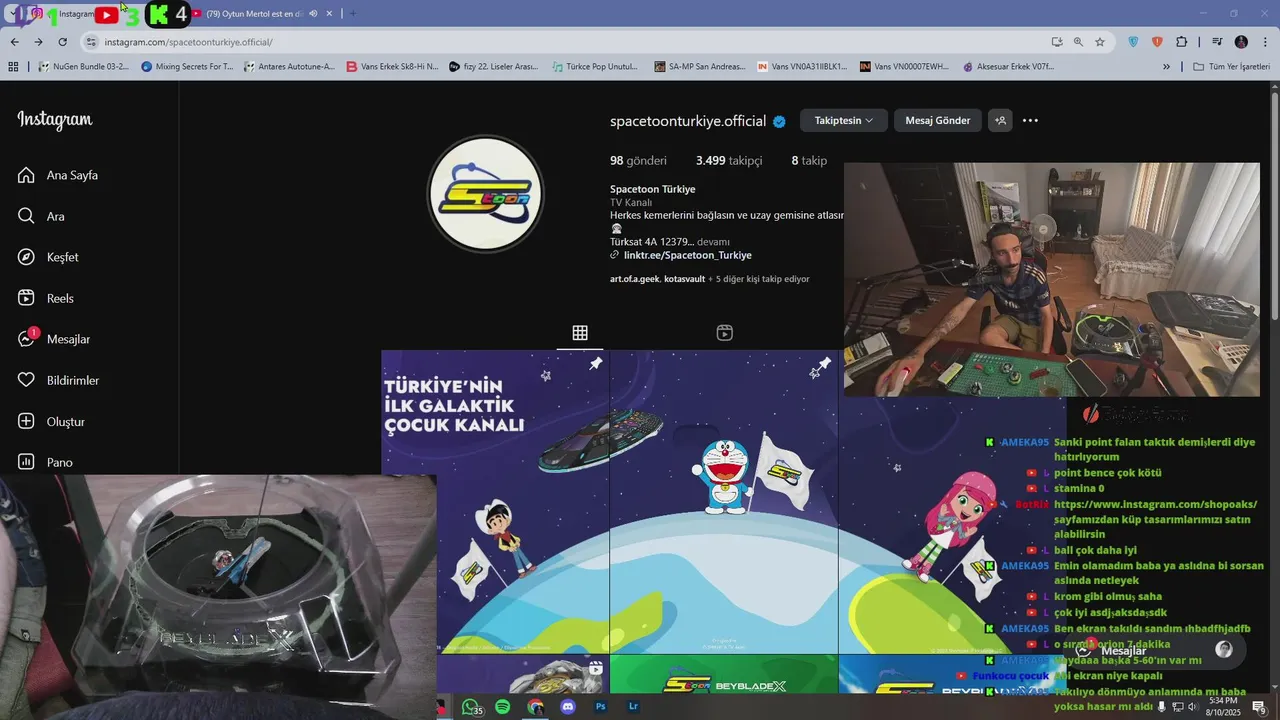Bookmark this page with star icon
This screenshot has width=1280, height=720.
point(1100,42)
